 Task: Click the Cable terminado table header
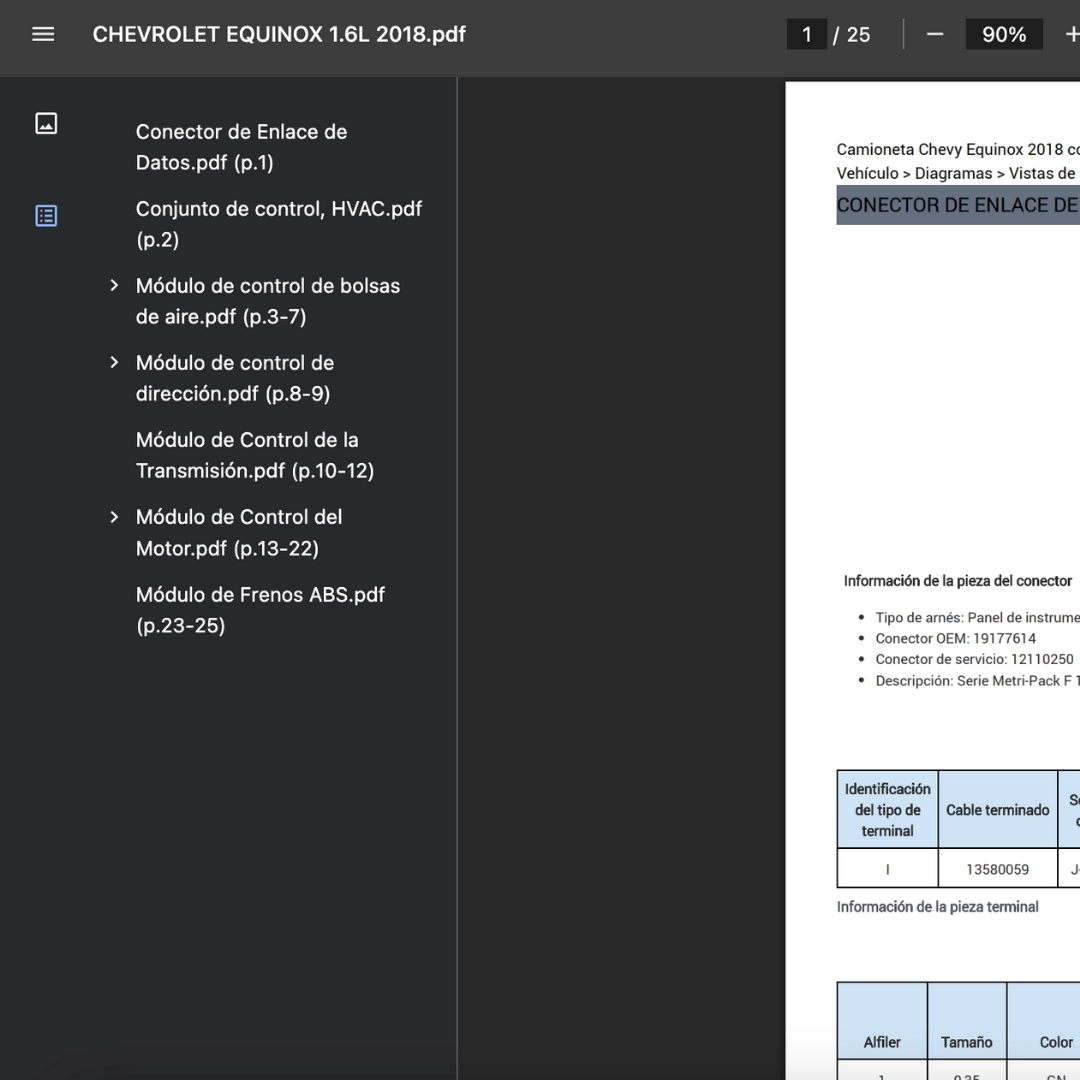coord(997,810)
